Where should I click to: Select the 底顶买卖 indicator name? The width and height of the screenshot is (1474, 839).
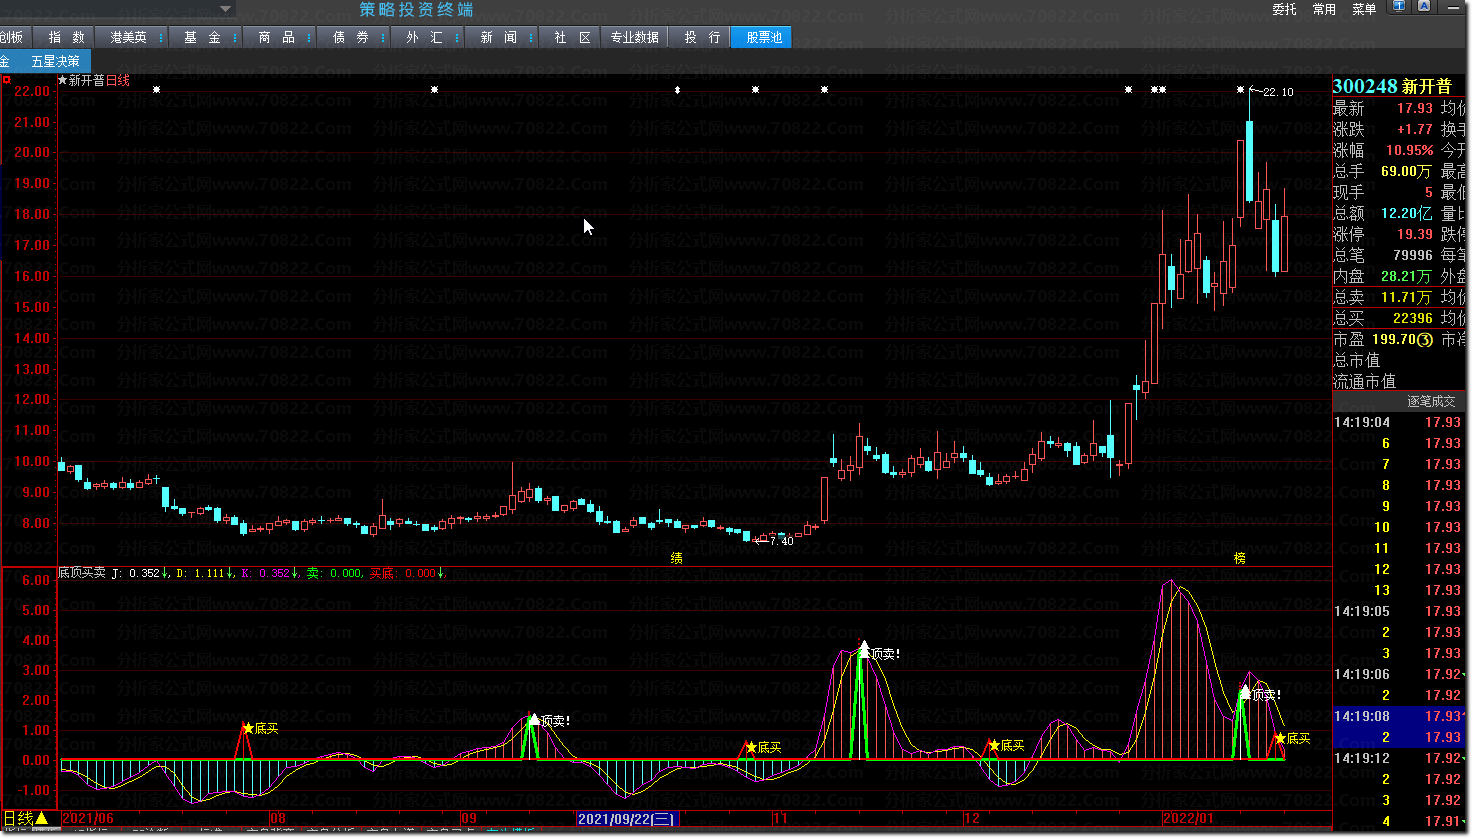point(82,573)
